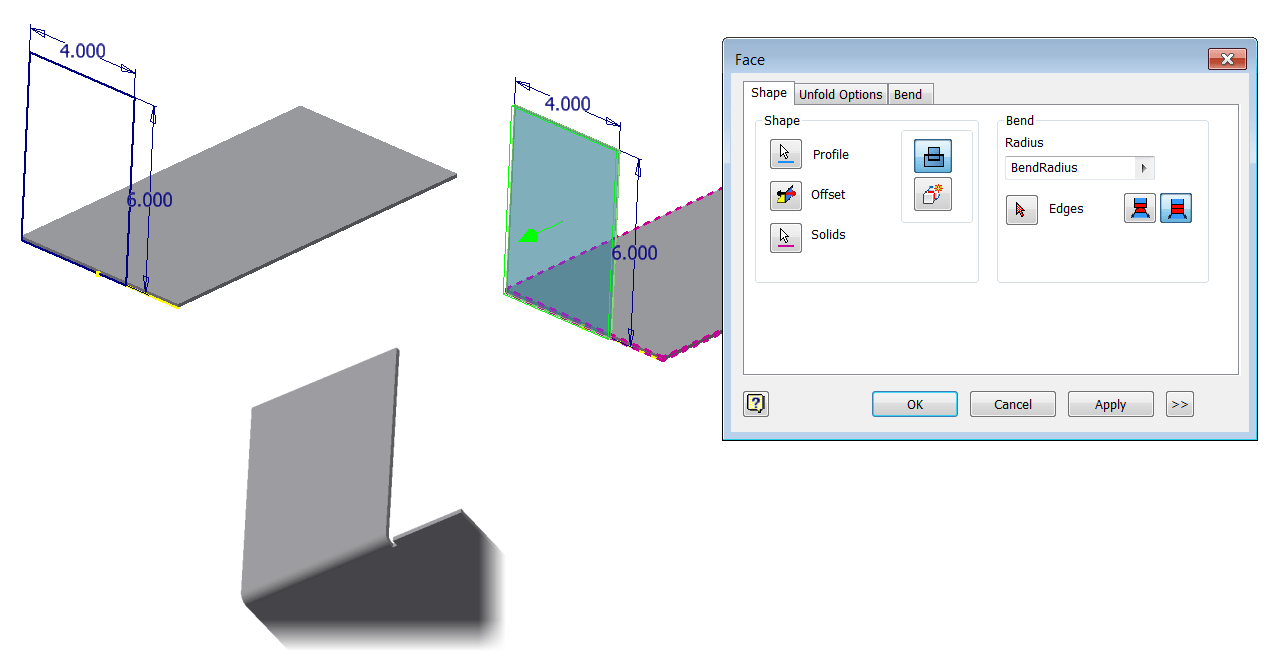Confirm the face with OK

point(913,403)
